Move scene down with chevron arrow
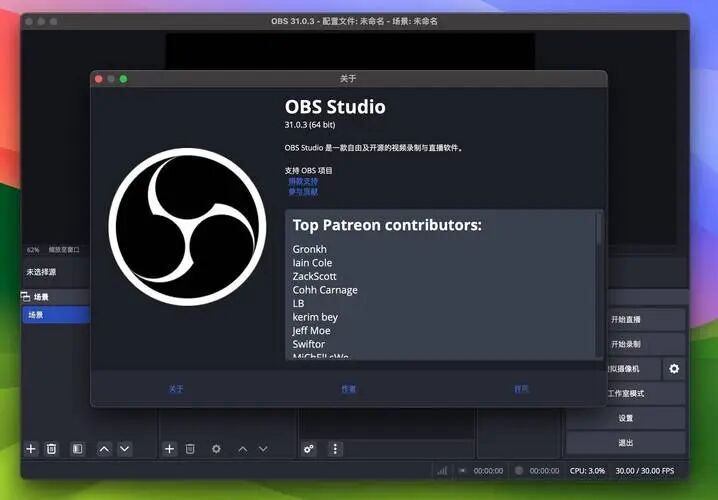718x500 pixels. pyautogui.click(x=125, y=449)
